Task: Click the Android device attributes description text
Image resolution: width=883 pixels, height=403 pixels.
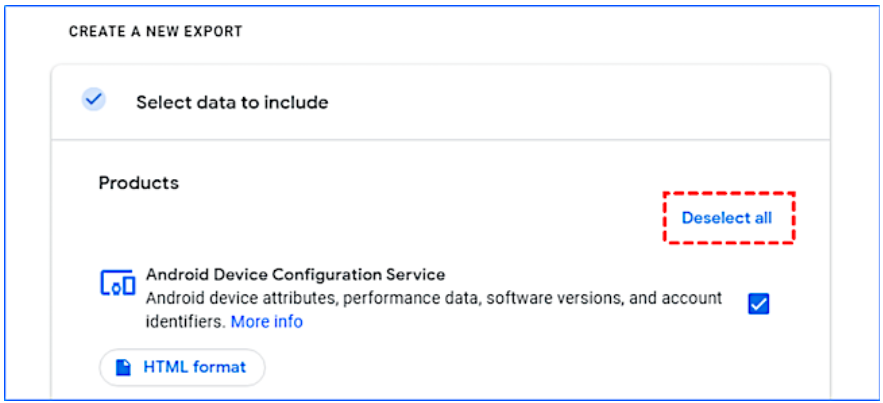Action: tap(434, 310)
